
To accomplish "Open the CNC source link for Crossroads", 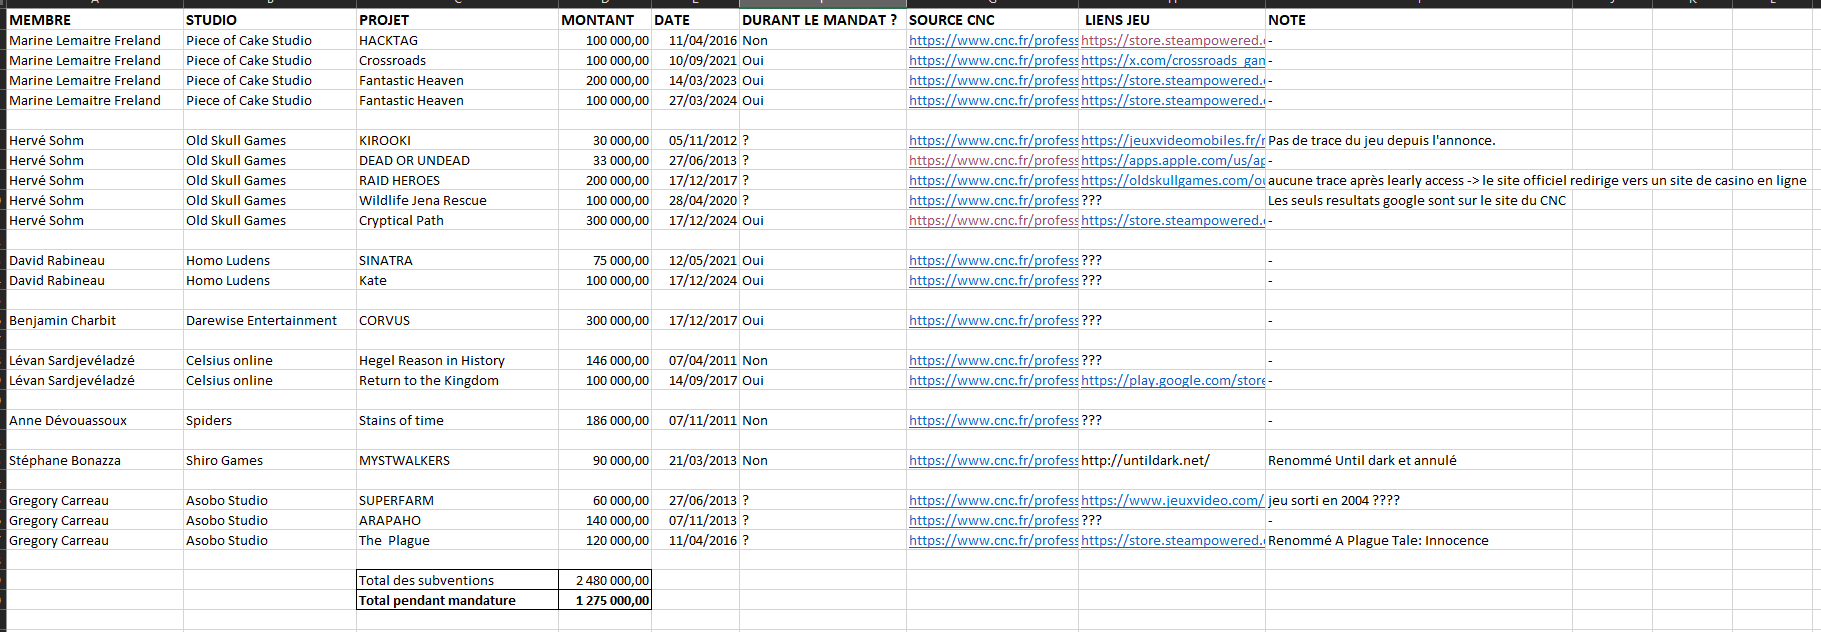I will [x=993, y=60].
